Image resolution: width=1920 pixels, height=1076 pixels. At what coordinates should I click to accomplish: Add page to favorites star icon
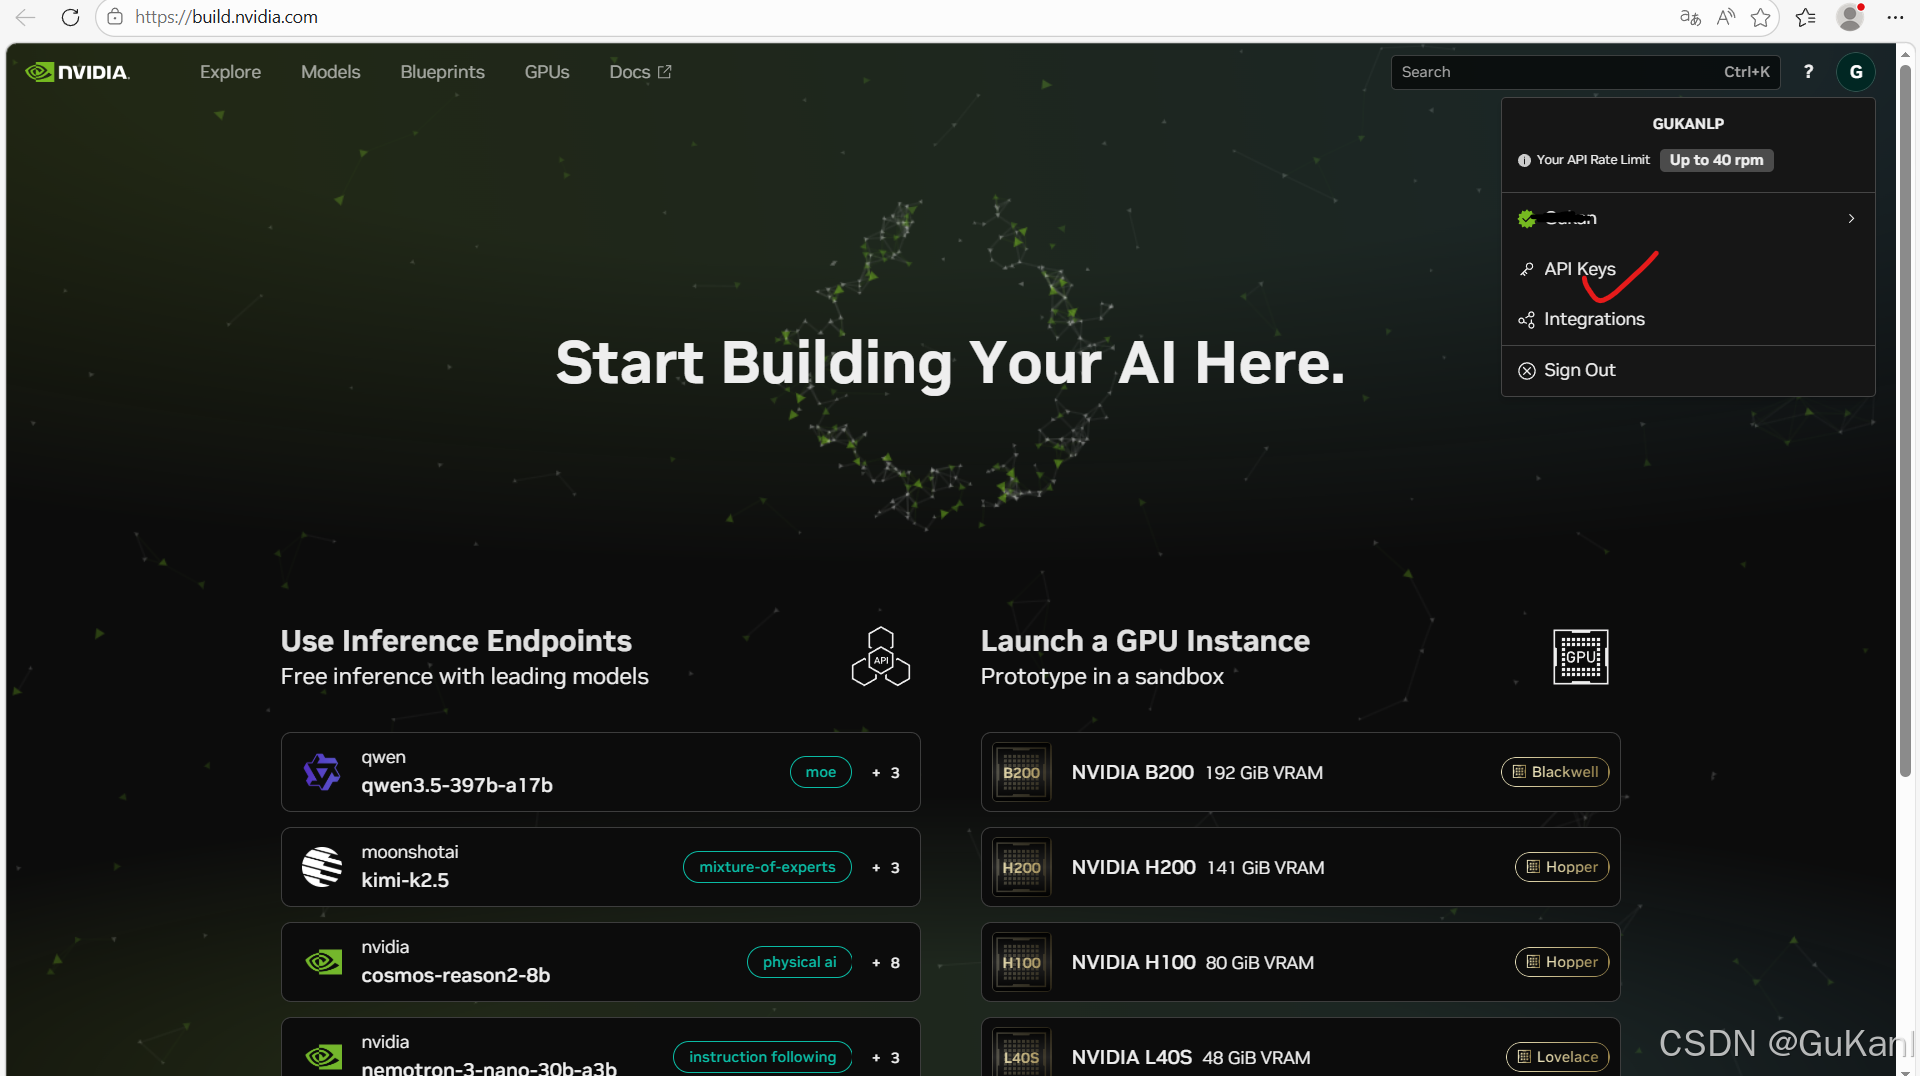[x=1761, y=17]
